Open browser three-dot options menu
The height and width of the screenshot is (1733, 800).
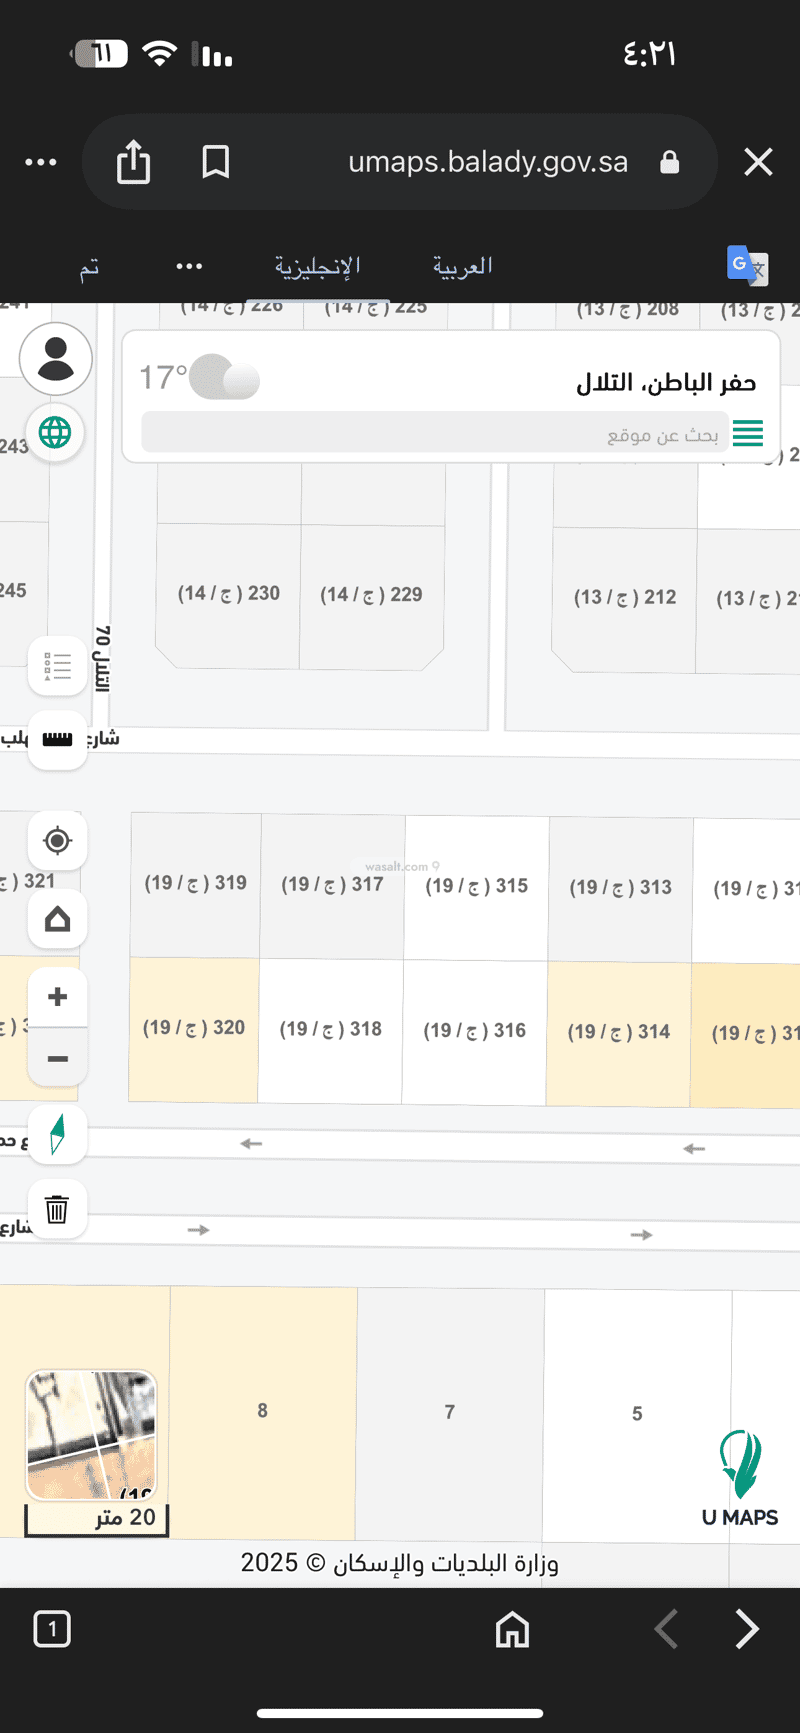click(41, 162)
